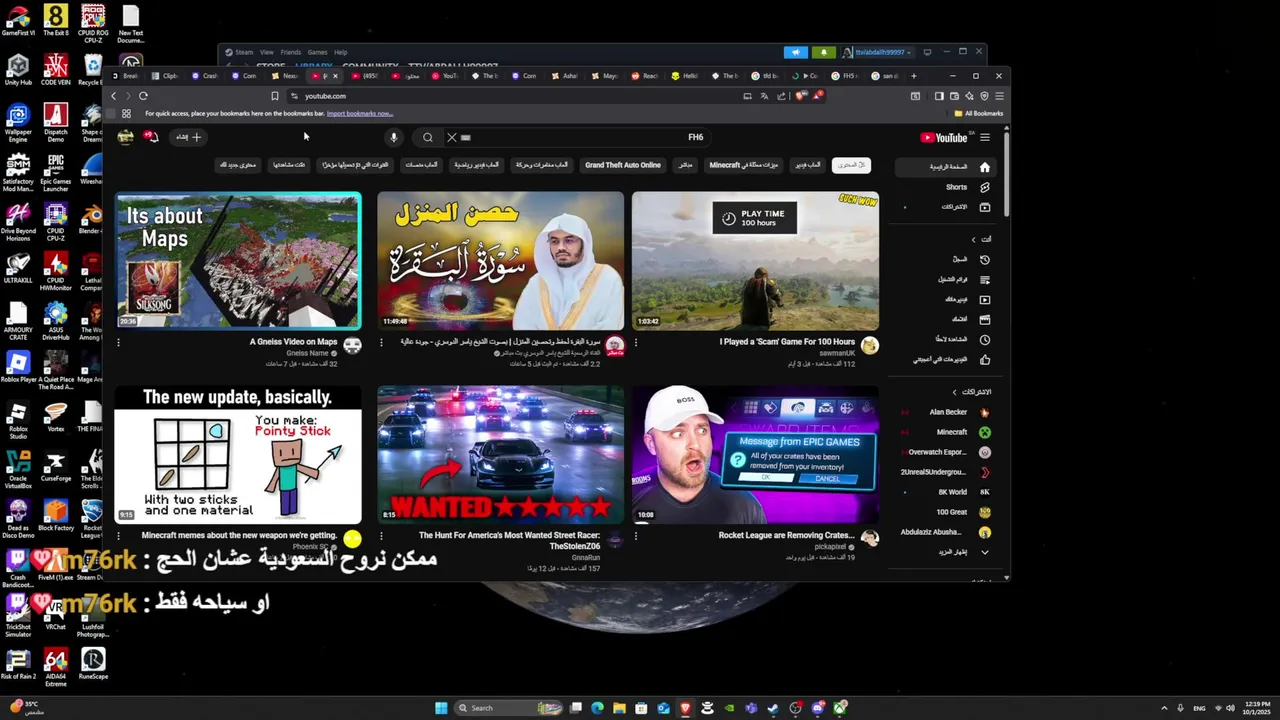Image resolution: width=1280 pixels, height=720 pixels.
Task: Open the new update Pointy Stick thumbnail
Action: pos(238,453)
